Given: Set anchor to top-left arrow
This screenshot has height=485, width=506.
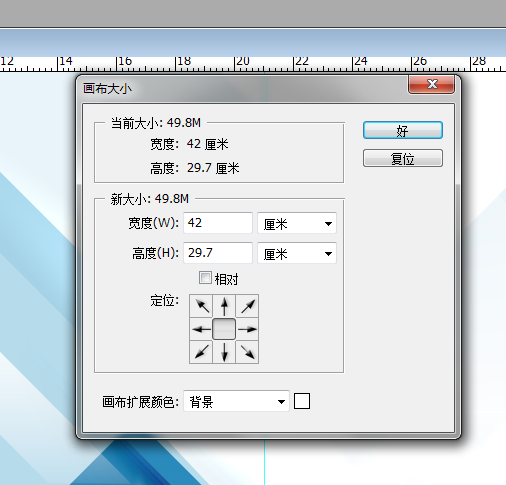Looking at the screenshot, I should 201,306.
